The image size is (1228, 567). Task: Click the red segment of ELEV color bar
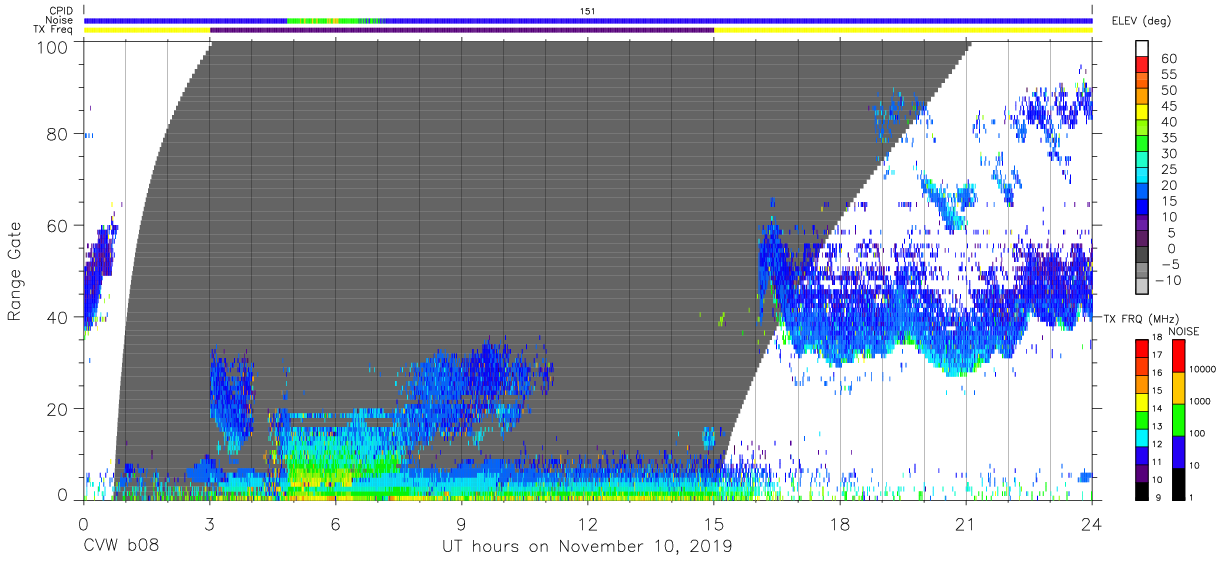point(1141,65)
